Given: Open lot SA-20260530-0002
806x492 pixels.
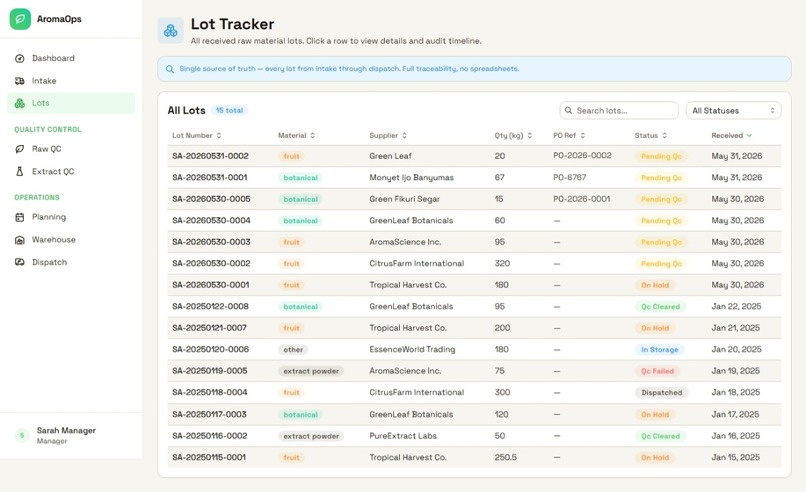Looking at the screenshot, I should tap(474, 264).
